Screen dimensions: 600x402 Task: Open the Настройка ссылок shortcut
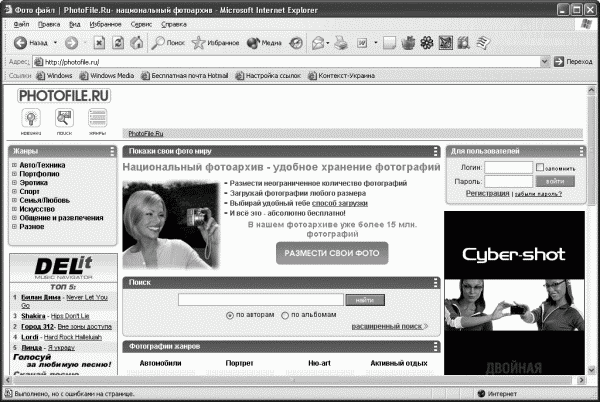pyautogui.click(x=268, y=76)
